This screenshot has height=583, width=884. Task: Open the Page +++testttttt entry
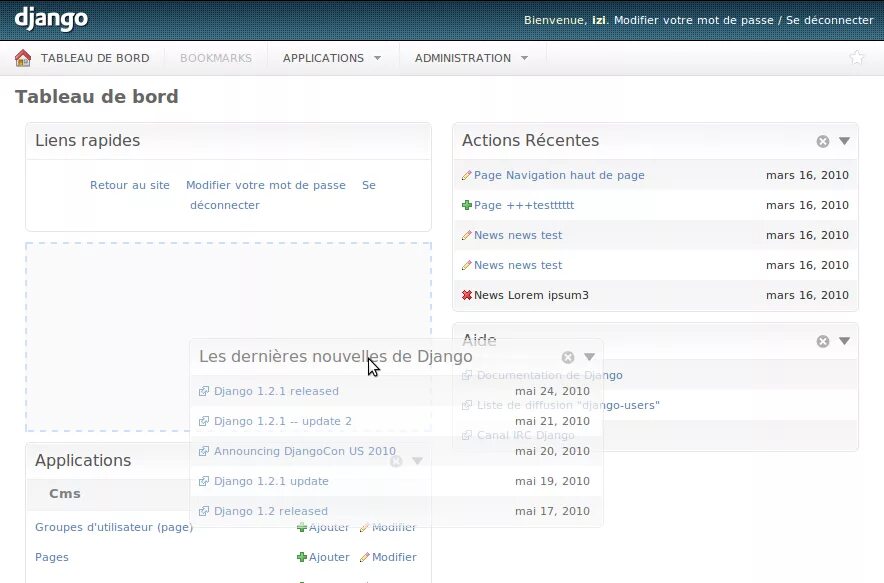click(524, 205)
